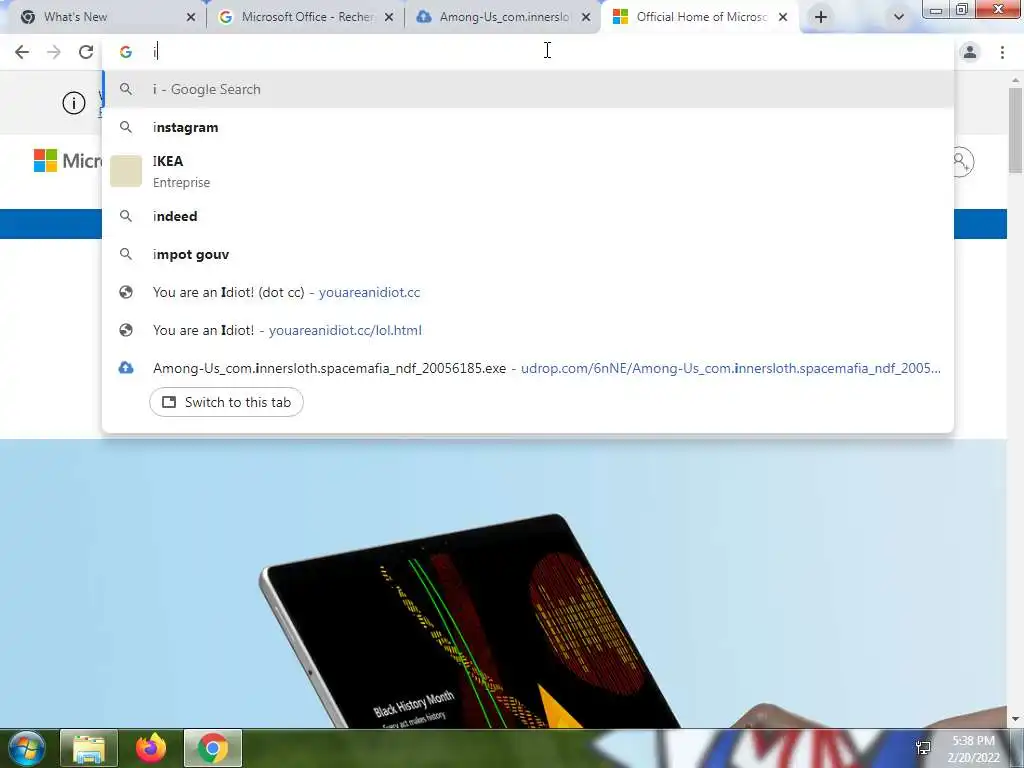Reload the current page
Screen dimensions: 1024x768
click(86, 52)
